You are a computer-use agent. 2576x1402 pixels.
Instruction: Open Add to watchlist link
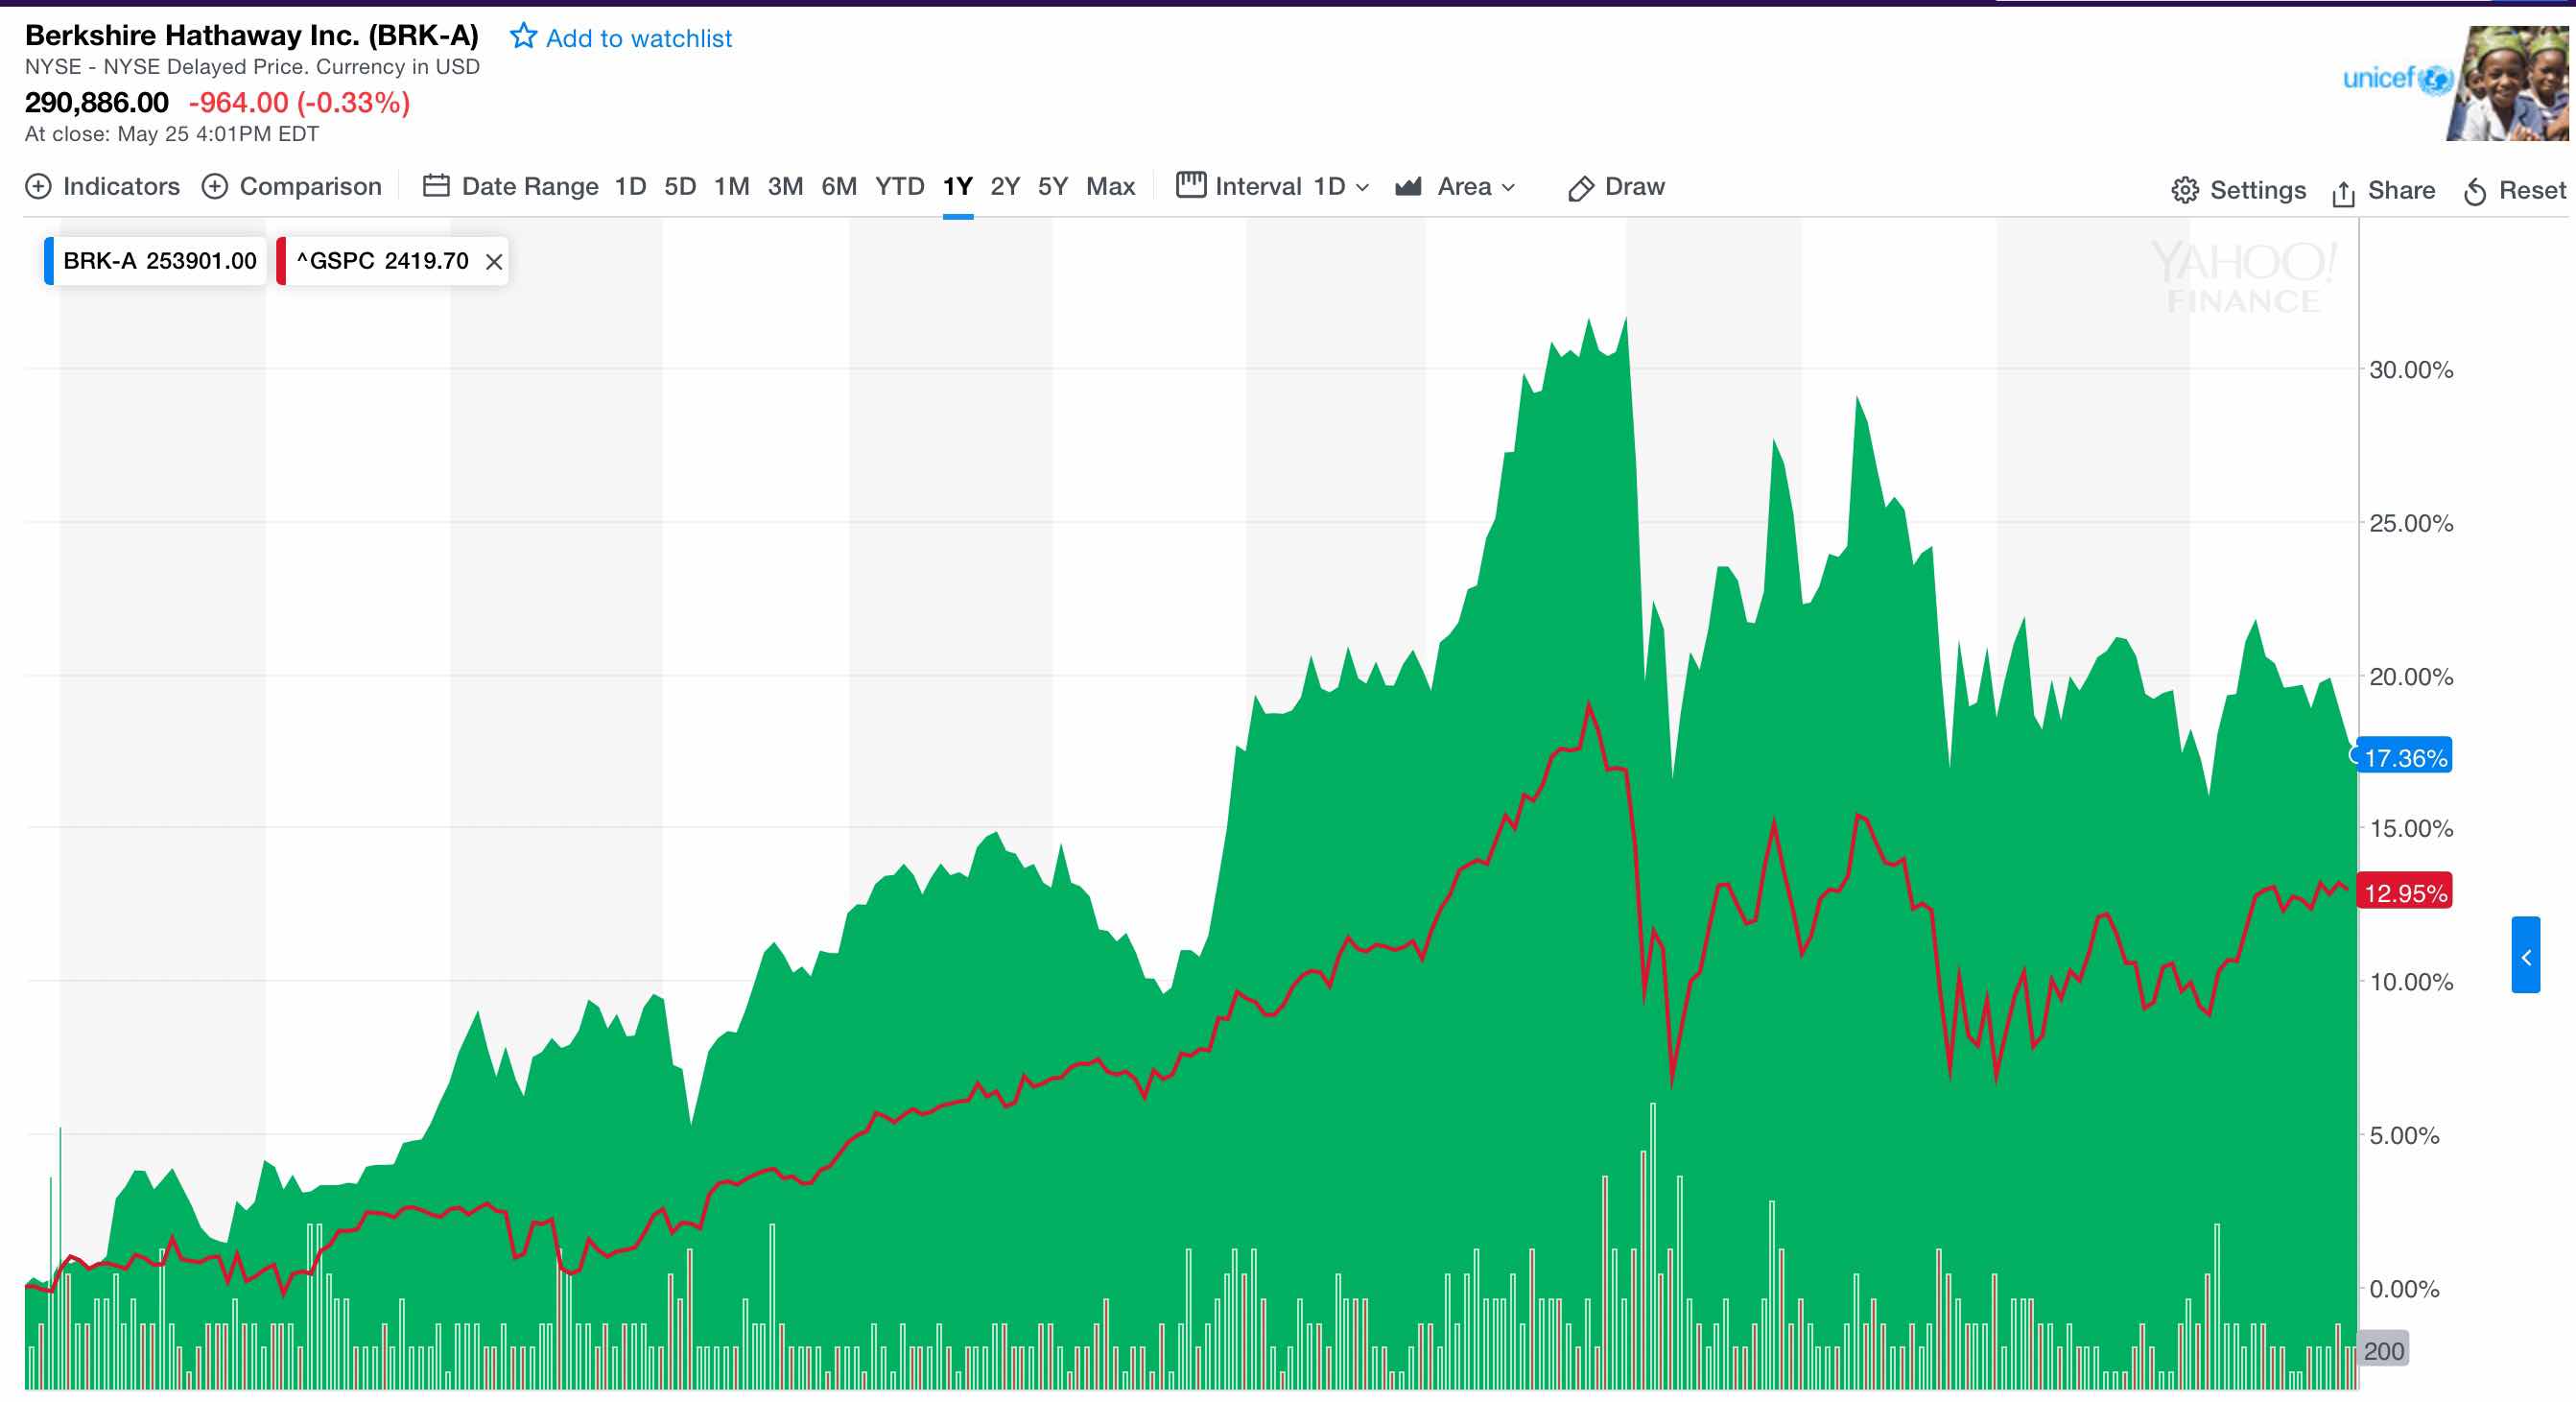(x=638, y=38)
